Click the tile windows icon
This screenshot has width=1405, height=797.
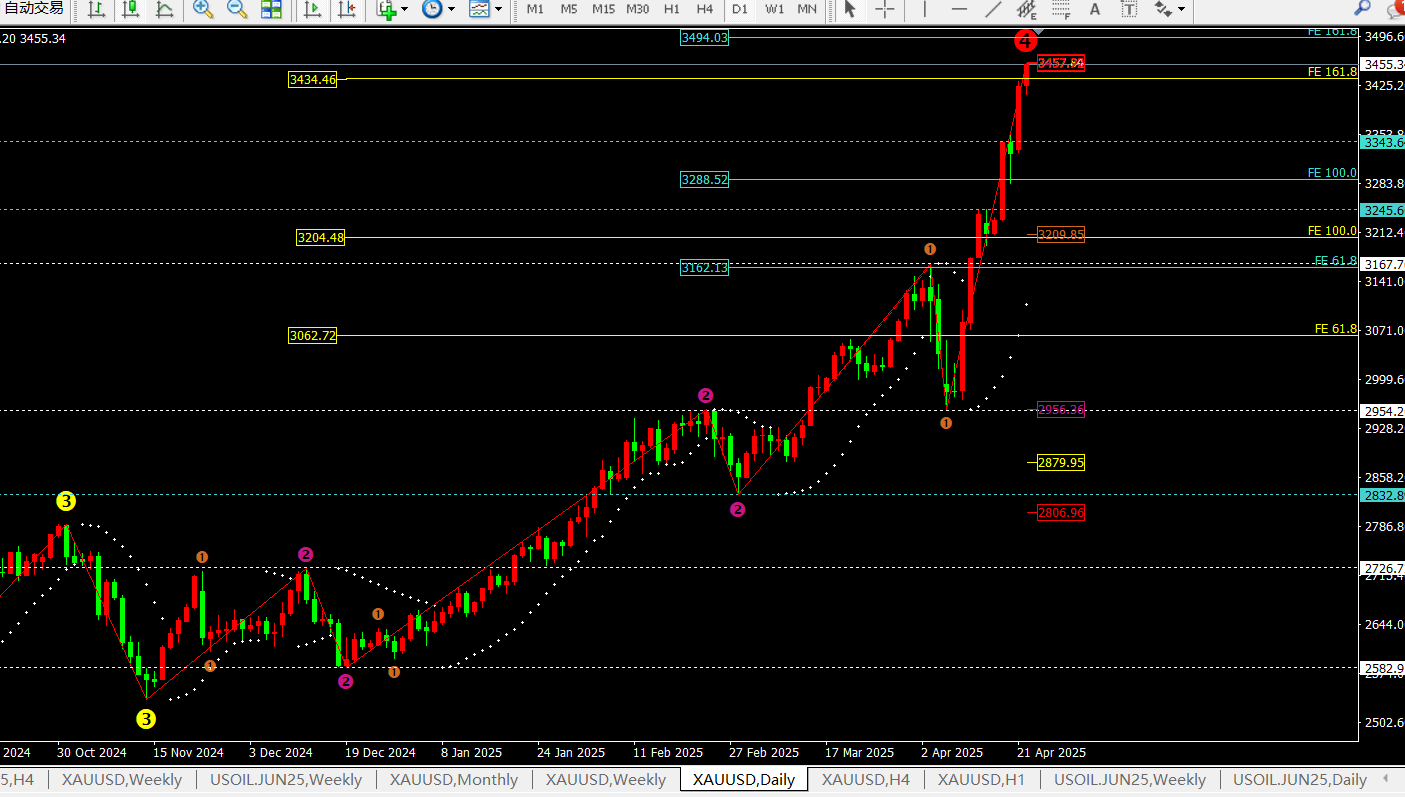(271, 9)
